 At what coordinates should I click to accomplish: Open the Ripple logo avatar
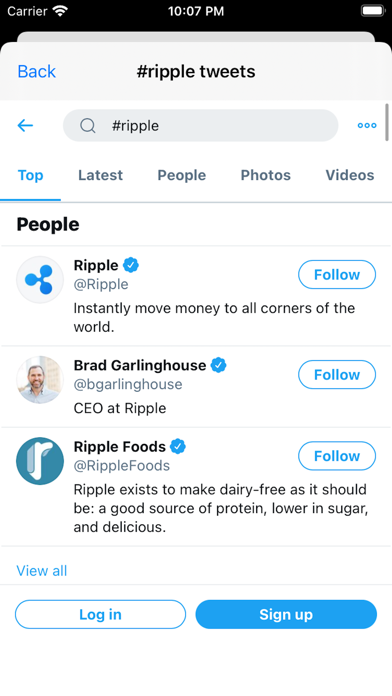pyautogui.click(x=40, y=280)
